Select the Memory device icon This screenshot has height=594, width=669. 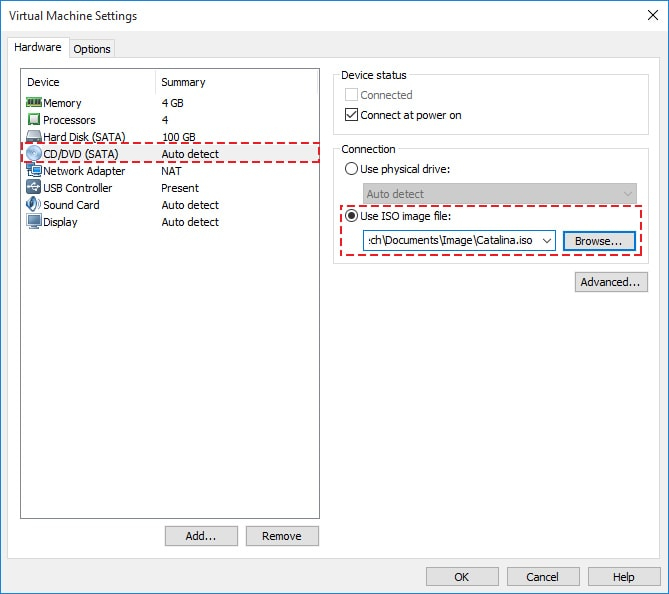point(33,103)
